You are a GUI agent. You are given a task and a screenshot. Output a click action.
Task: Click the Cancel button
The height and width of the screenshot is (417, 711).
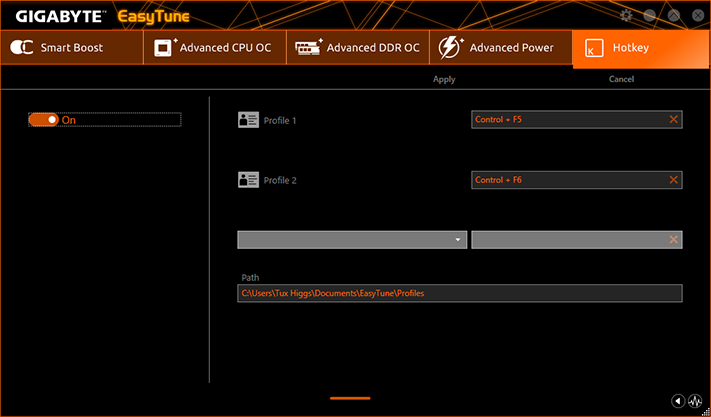point(621,79)
